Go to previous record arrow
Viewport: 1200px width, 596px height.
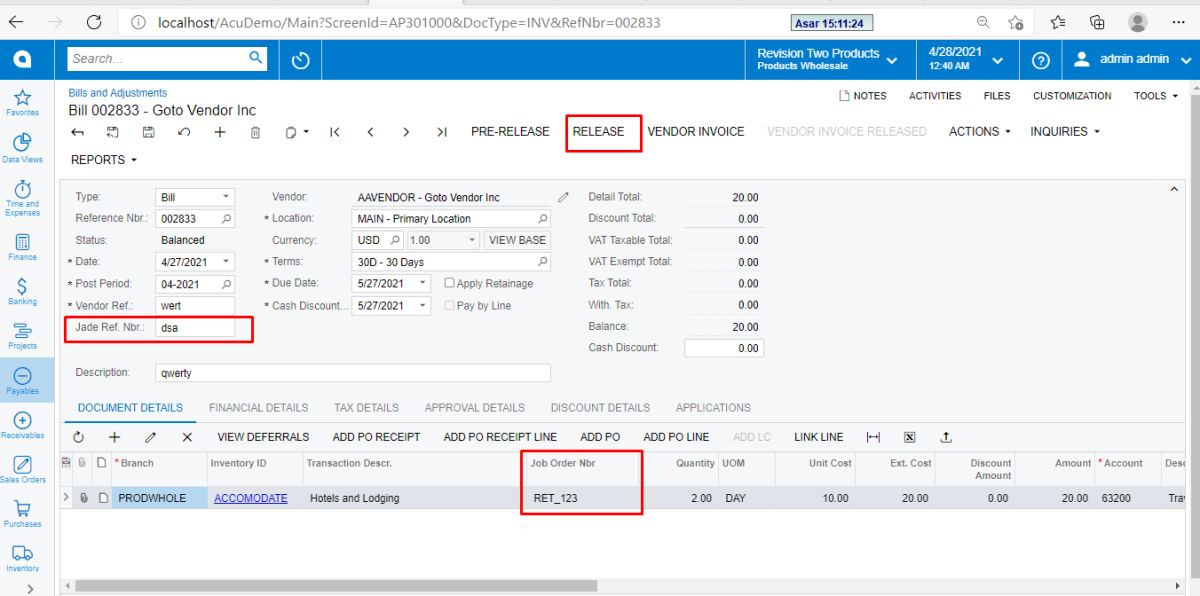coord(370,131)
